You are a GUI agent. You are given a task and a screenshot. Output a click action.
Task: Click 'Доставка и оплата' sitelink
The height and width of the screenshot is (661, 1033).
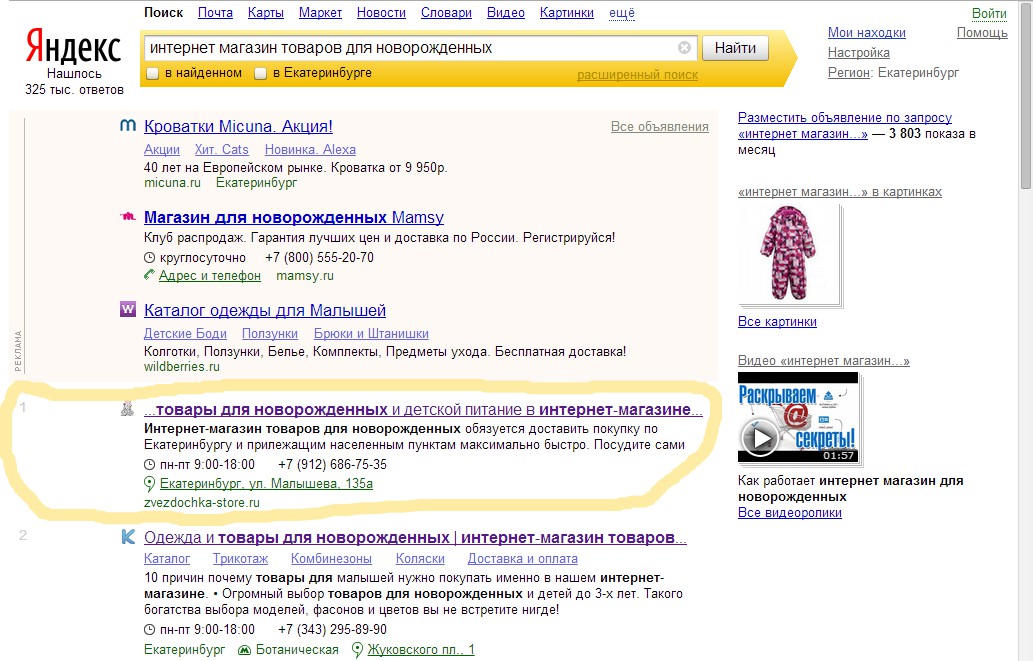pyautogui.click(x=522, y=558)
